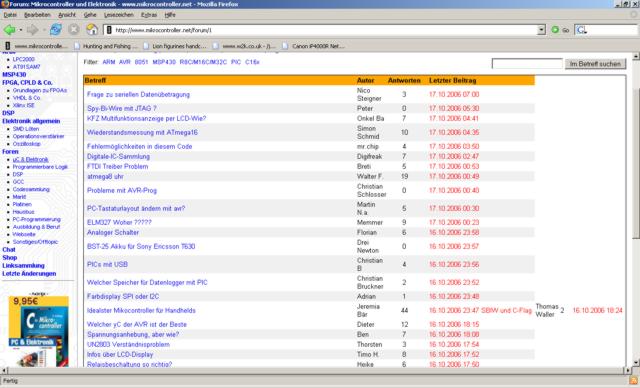
Task: Filter the forum by MSP430
Action: [164, 62]
